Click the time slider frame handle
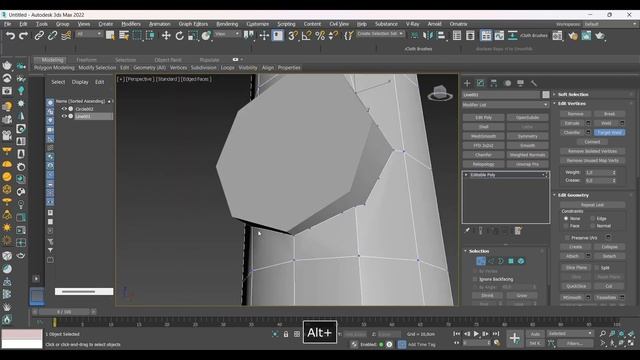This screenshot has height=360, width=640. [x=64, y=312]
